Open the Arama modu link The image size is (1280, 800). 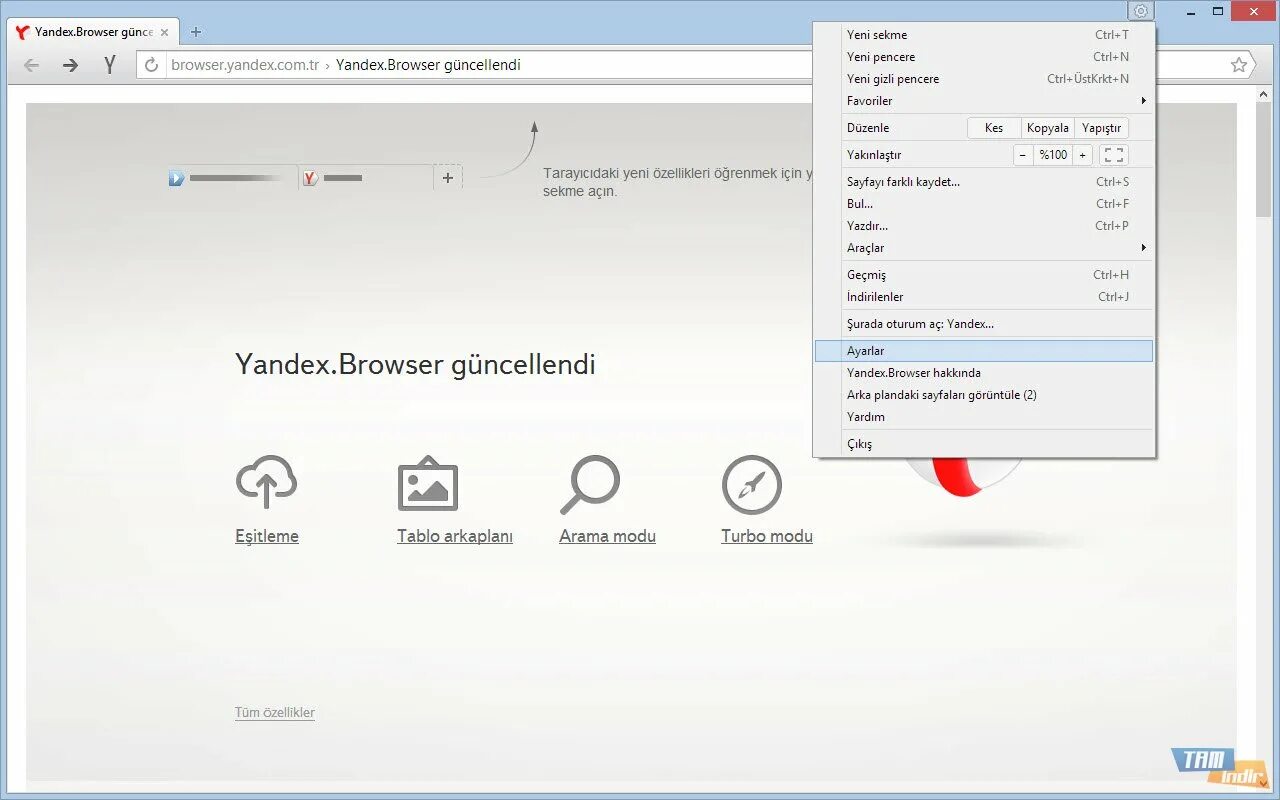[x=608, y=537]
